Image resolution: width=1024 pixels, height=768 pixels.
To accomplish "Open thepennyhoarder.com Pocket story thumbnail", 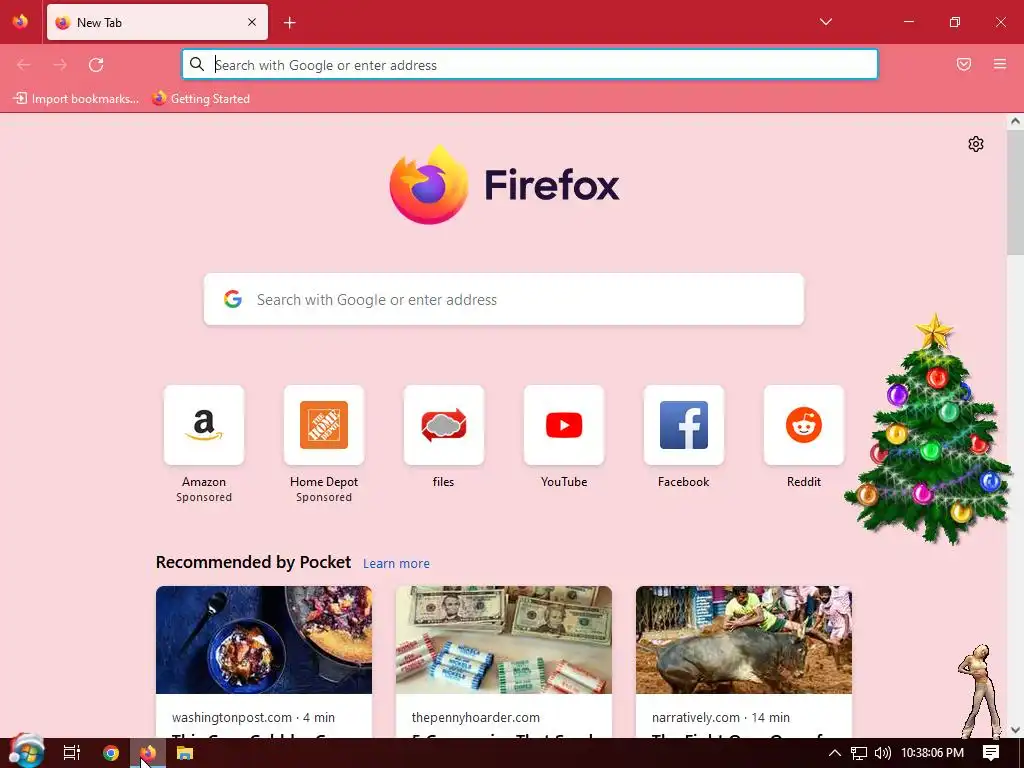I will 504,640.
